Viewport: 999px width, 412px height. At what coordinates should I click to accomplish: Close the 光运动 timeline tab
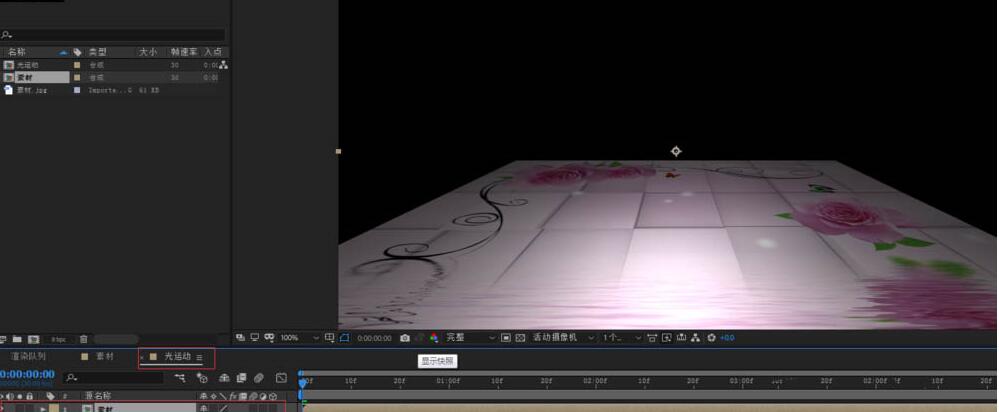(142, 358)
